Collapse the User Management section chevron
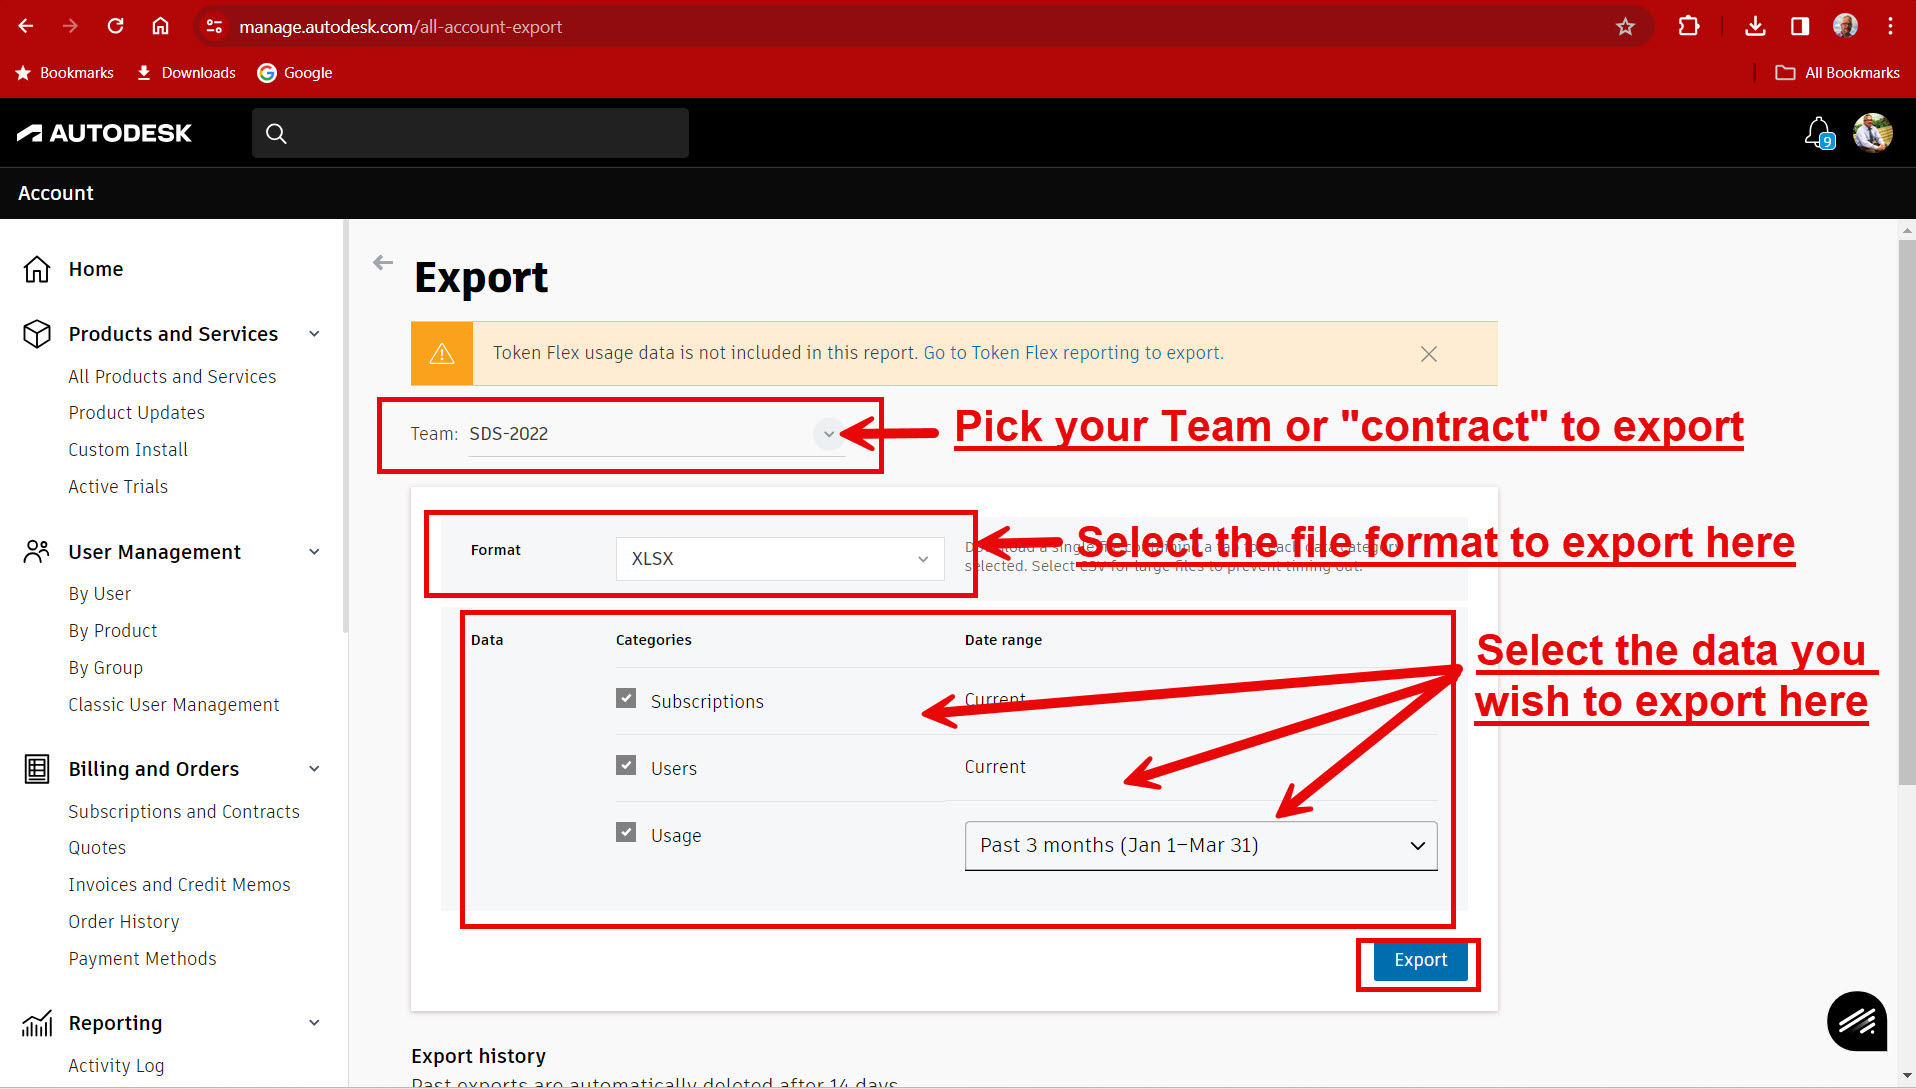 click(315, 552)
